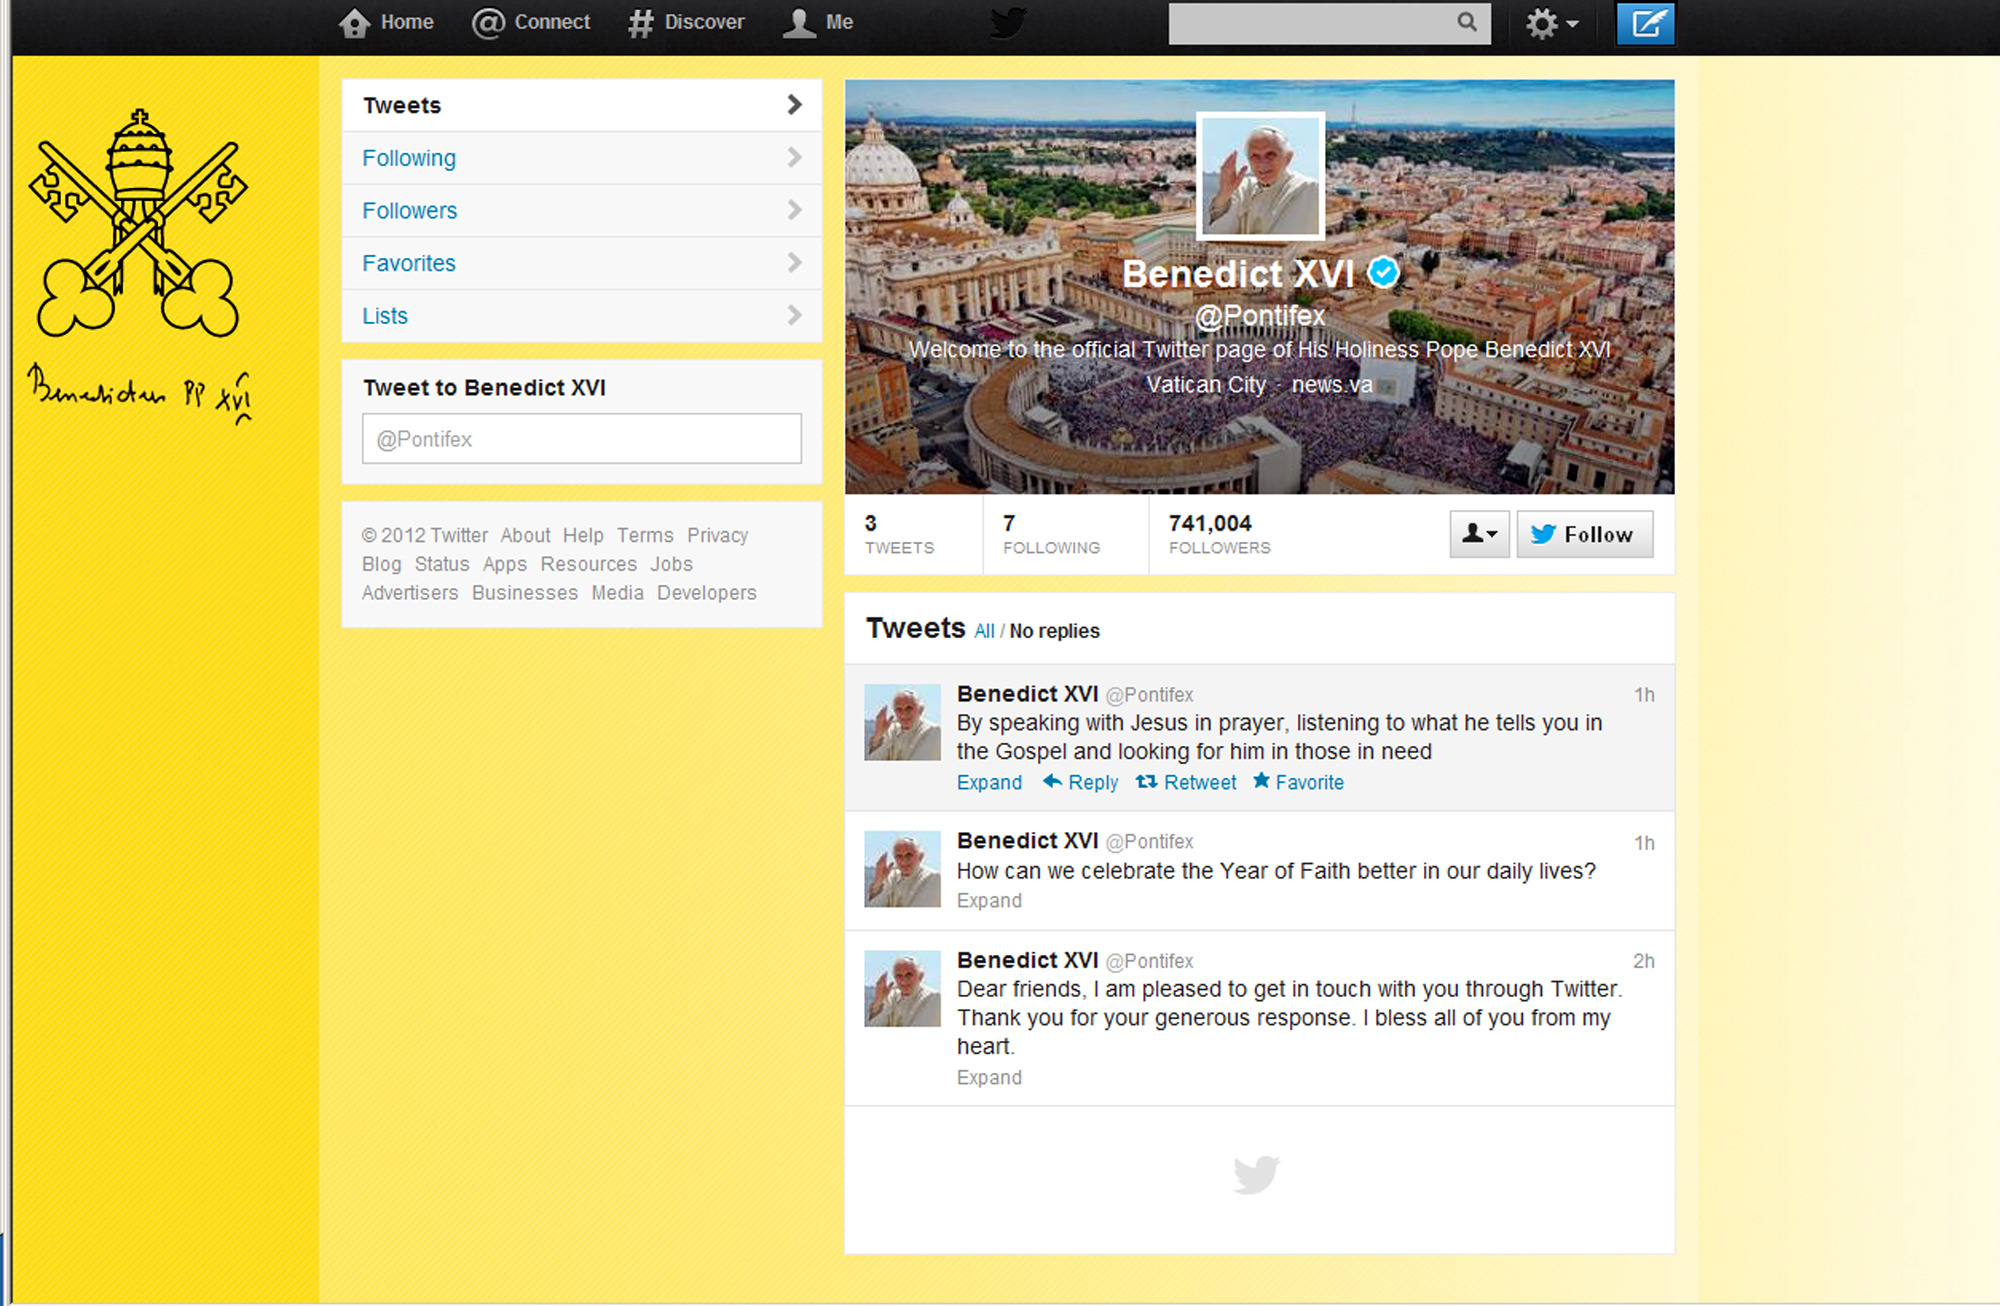Open the settings gear menu
Screen dimensions: 2000x1306
[1551, 23]
